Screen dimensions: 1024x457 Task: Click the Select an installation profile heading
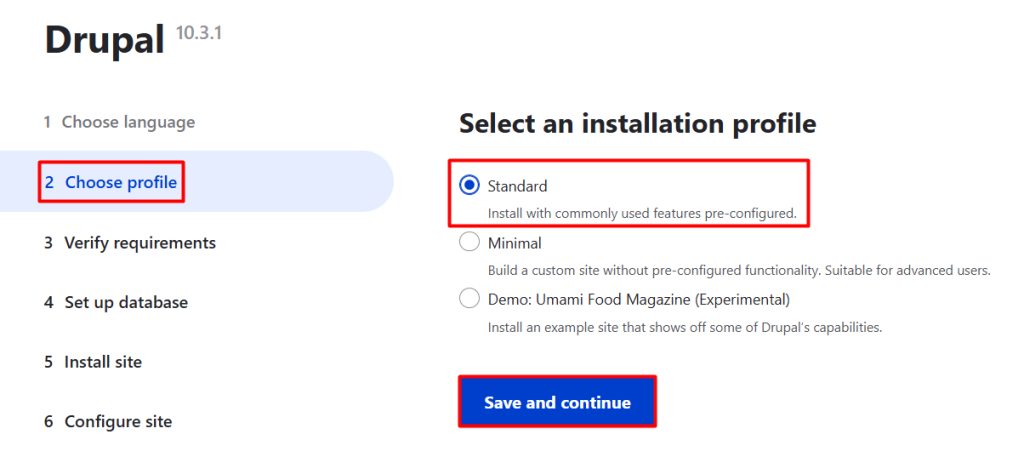pos(637,123)
